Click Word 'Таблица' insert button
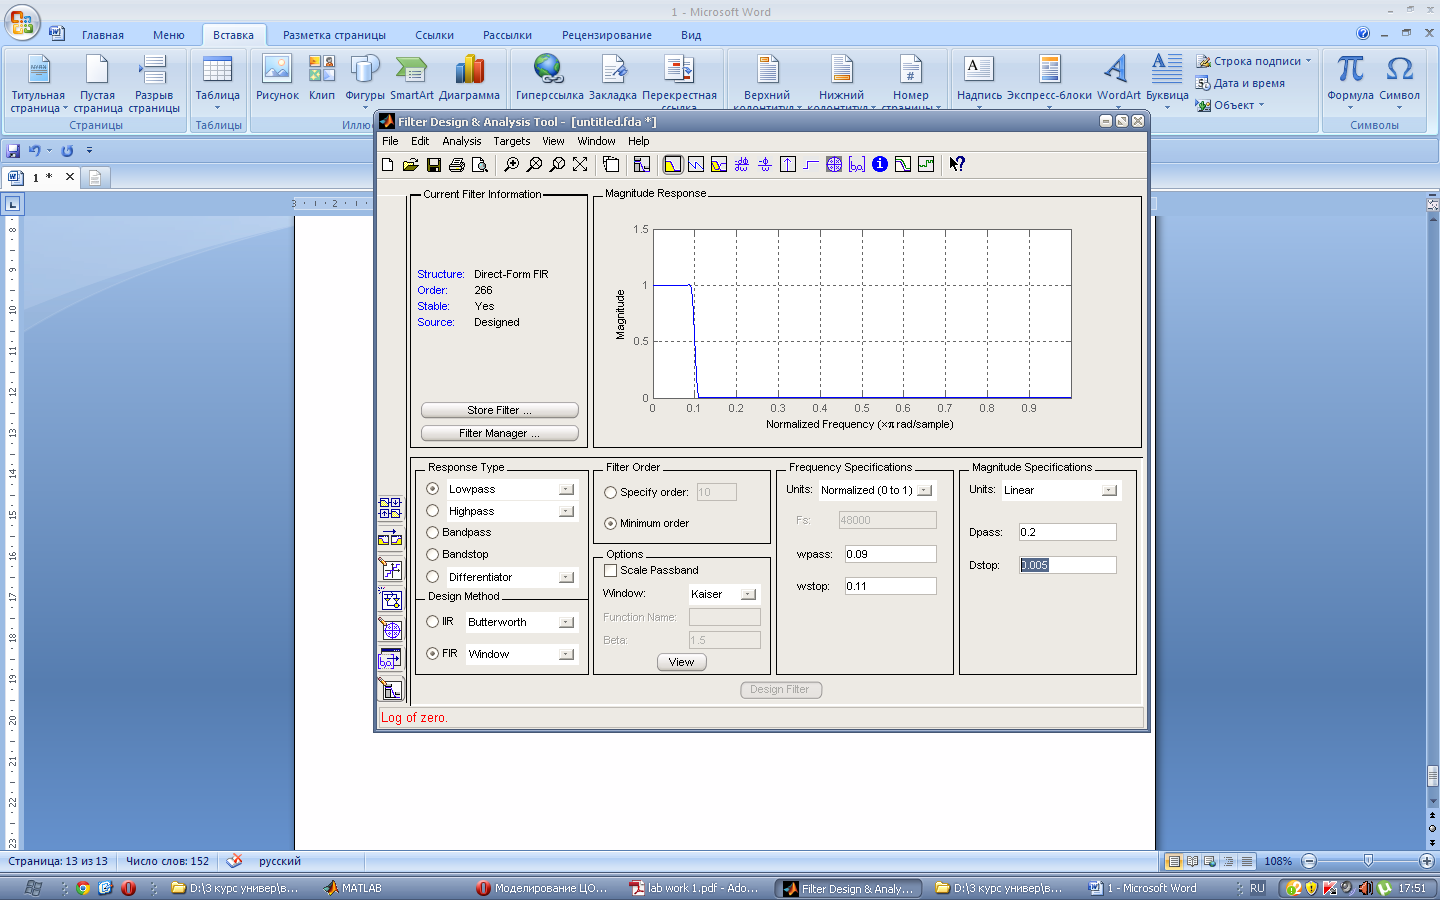1440x900 pixels. [x=217, y=84]
